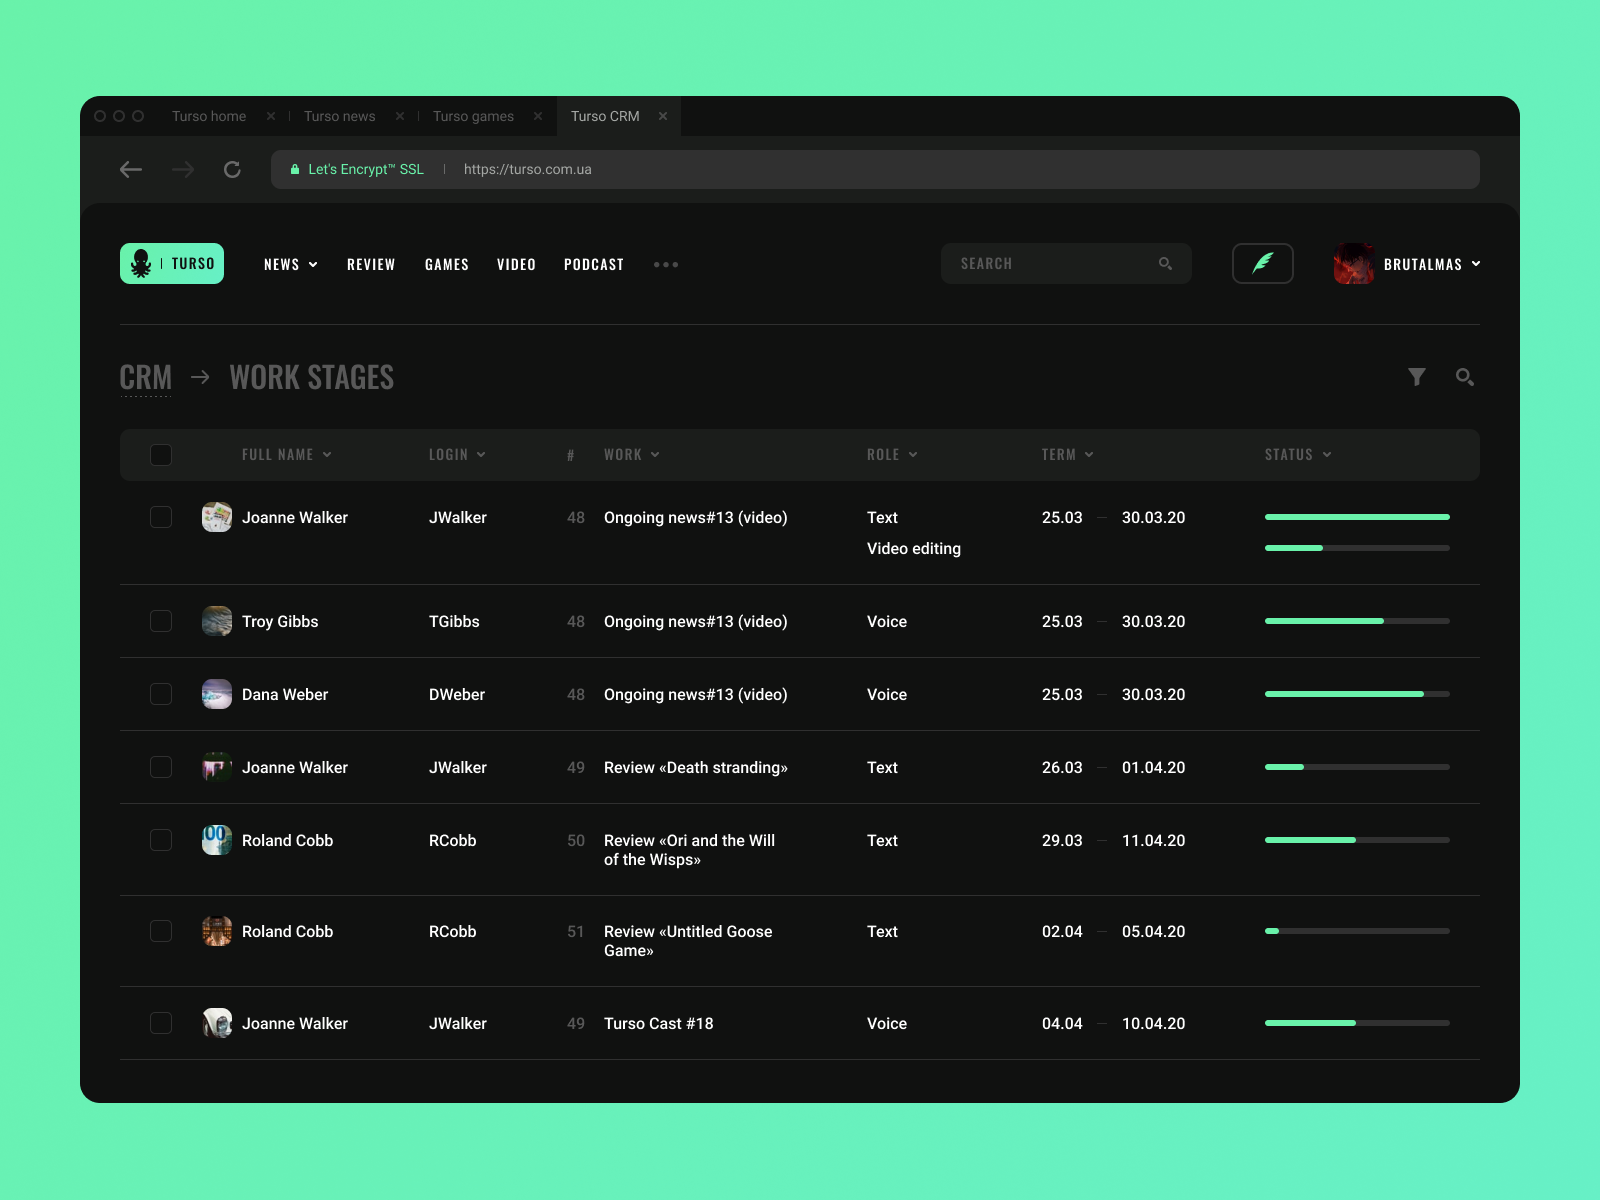Toggle the select-all checkbox in the header
Screen dimensions: 1600x1200
tap(160, 454)
